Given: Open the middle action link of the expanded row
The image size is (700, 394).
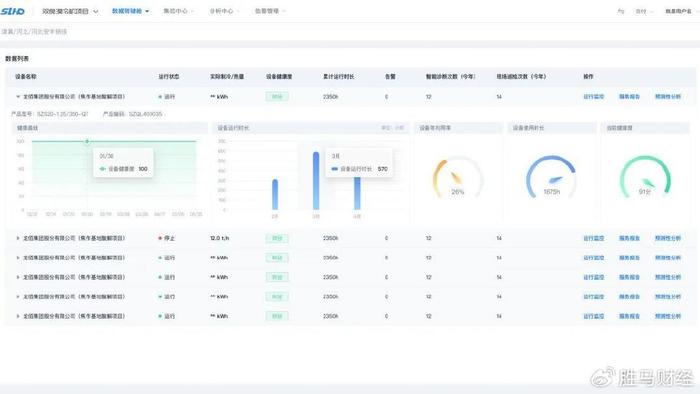Looking at the screenshot, I should coord(629,96).
